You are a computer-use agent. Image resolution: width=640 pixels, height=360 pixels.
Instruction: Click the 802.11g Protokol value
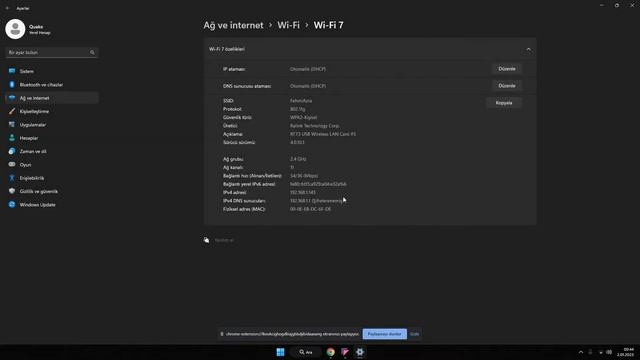[298, 109]
